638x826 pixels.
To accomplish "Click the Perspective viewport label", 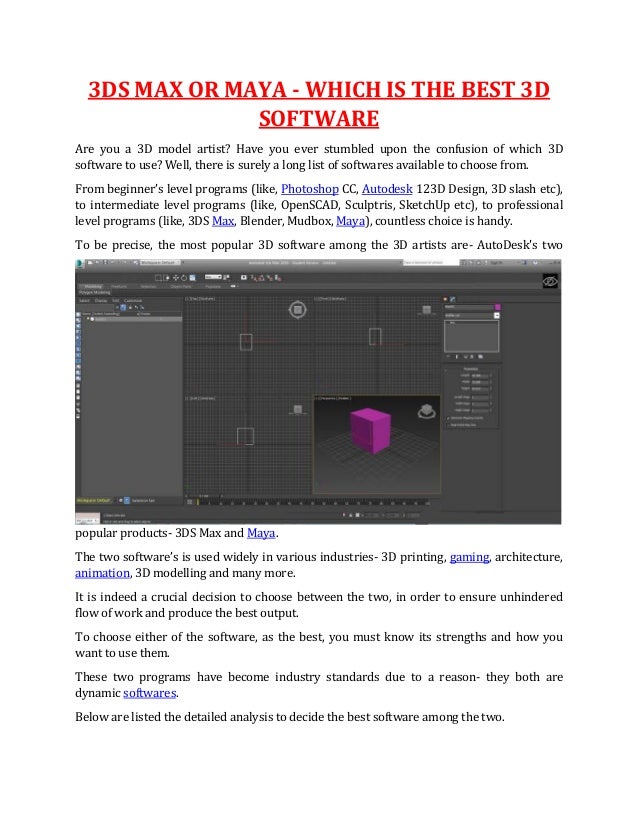I will 333,399.
